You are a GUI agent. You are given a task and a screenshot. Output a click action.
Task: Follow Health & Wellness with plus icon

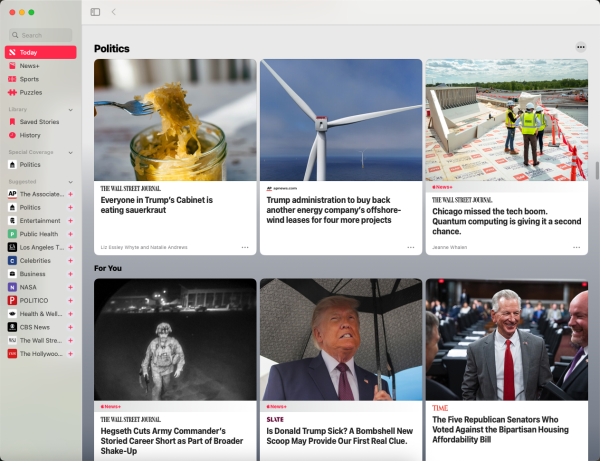[70, 314]
